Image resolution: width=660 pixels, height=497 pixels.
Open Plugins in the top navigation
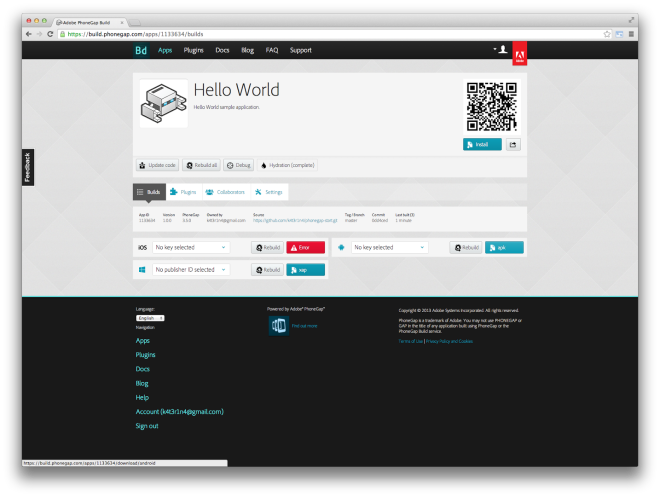click(194, 50)
